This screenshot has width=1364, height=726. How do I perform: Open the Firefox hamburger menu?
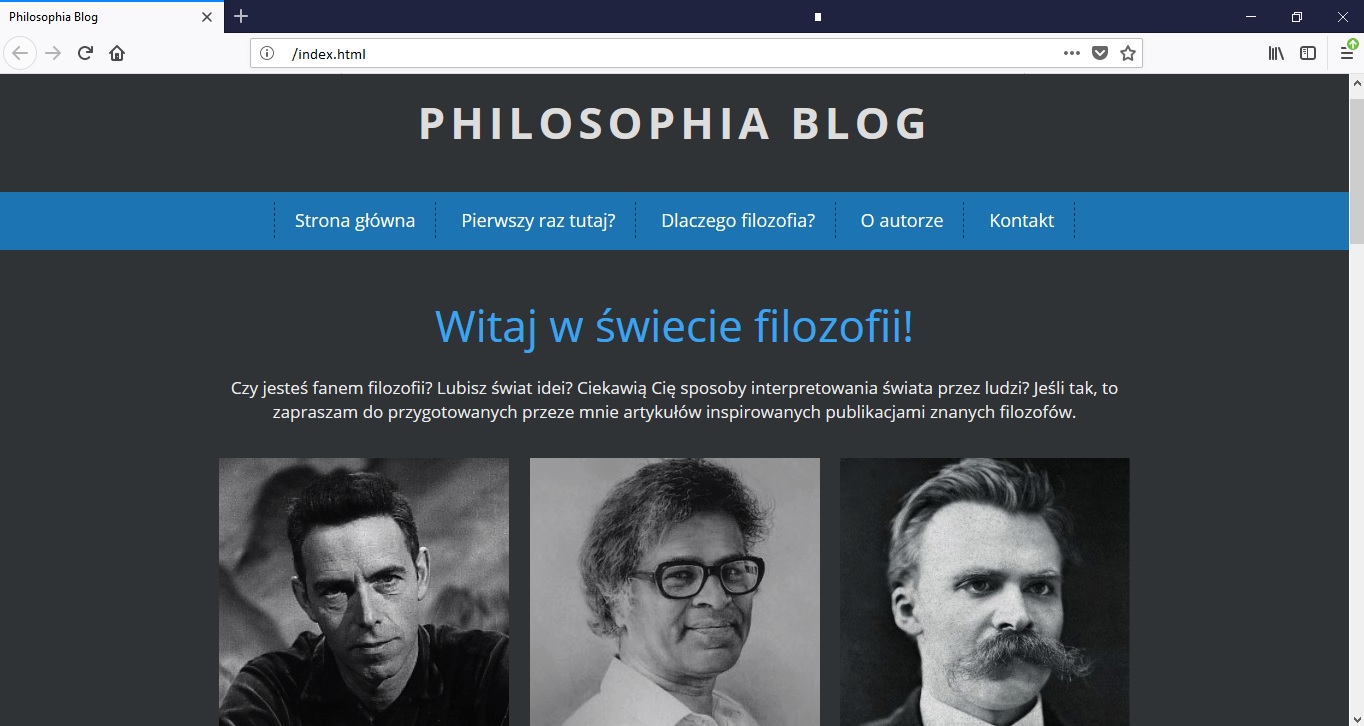point(1347,53)
